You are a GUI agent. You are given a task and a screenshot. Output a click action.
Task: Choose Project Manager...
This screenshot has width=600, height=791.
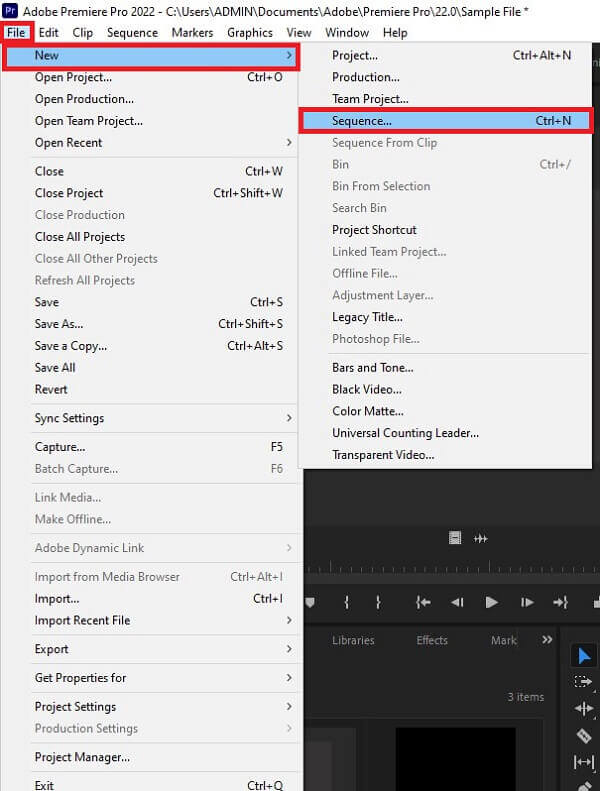(x=151, y=757)
